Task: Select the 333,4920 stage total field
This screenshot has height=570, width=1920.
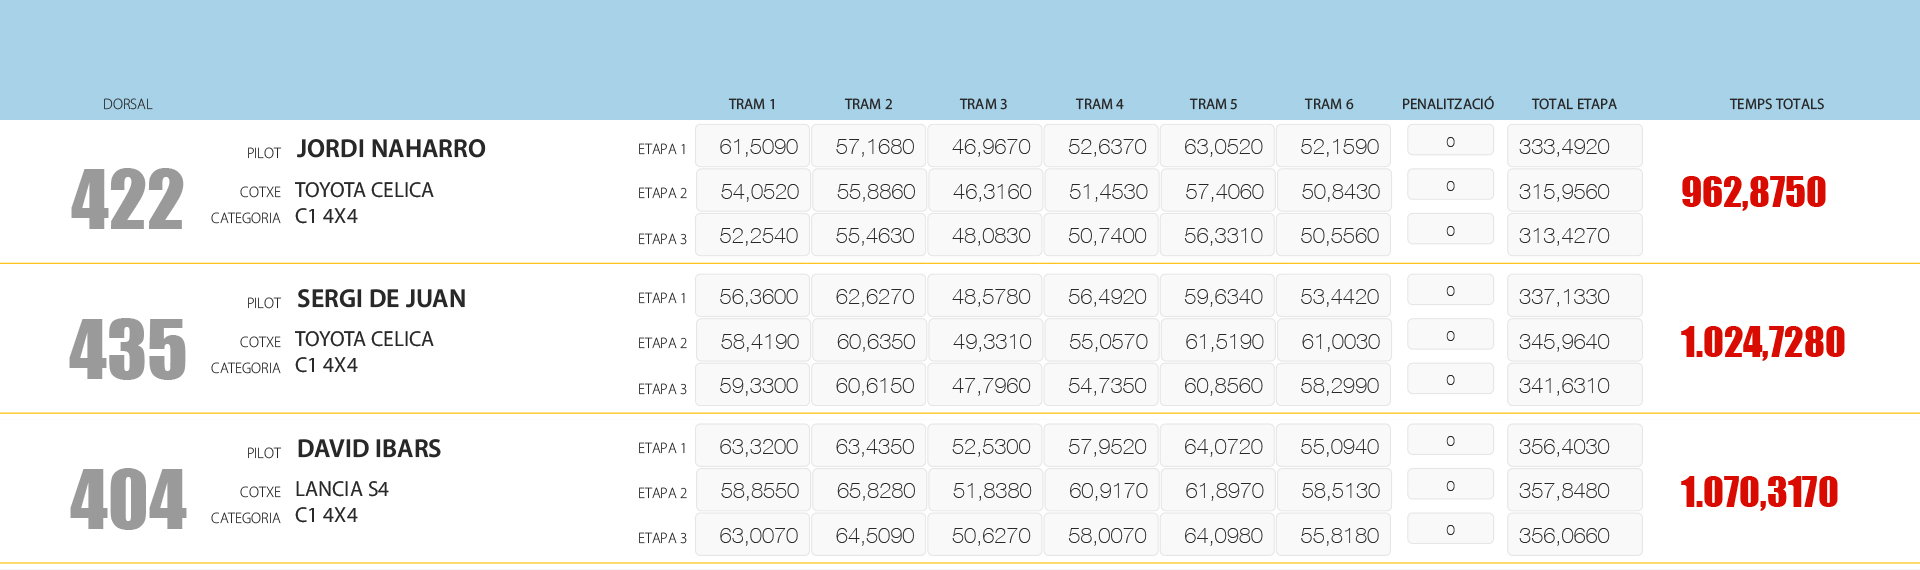Action: pyautogui.click(x=1574, y=147)
